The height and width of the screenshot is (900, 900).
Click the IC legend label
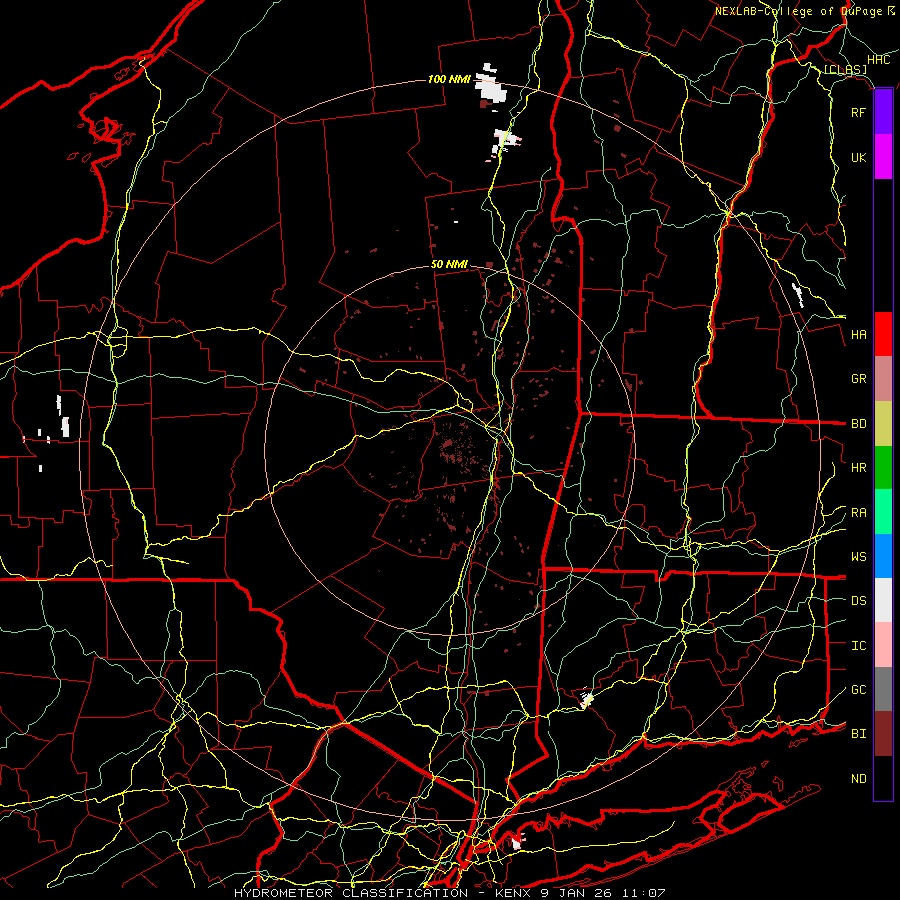tap(858, 646)
